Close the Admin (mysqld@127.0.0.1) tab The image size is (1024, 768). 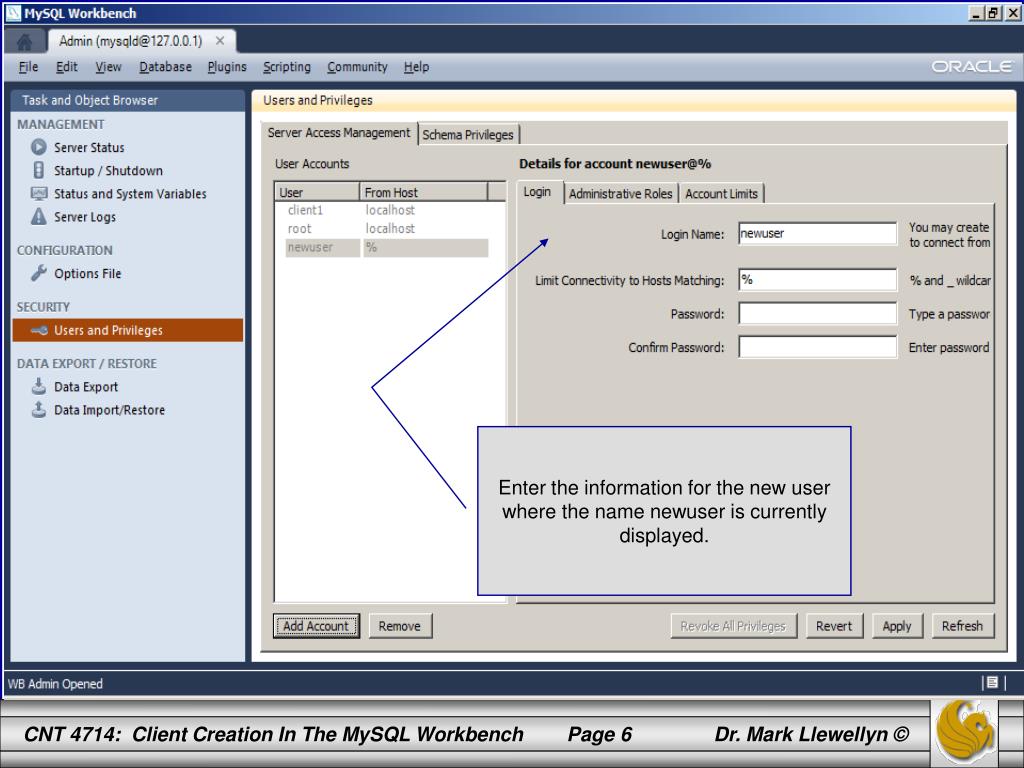tap(220, 41)
